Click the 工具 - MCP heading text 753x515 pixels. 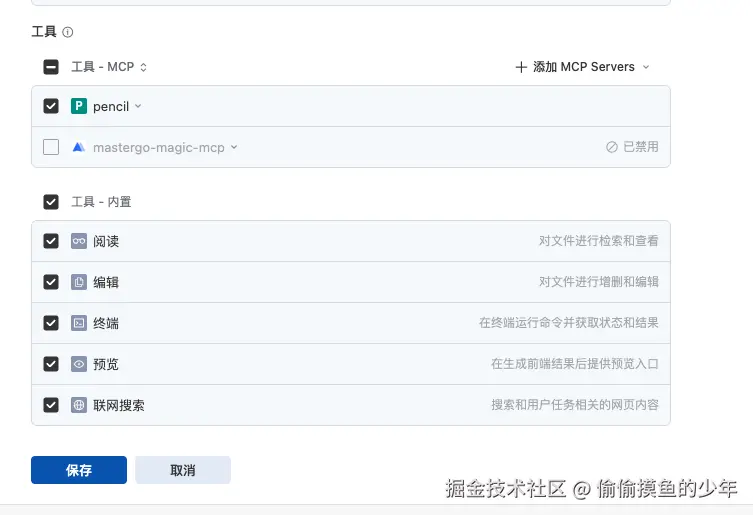(x=103, y=67)
